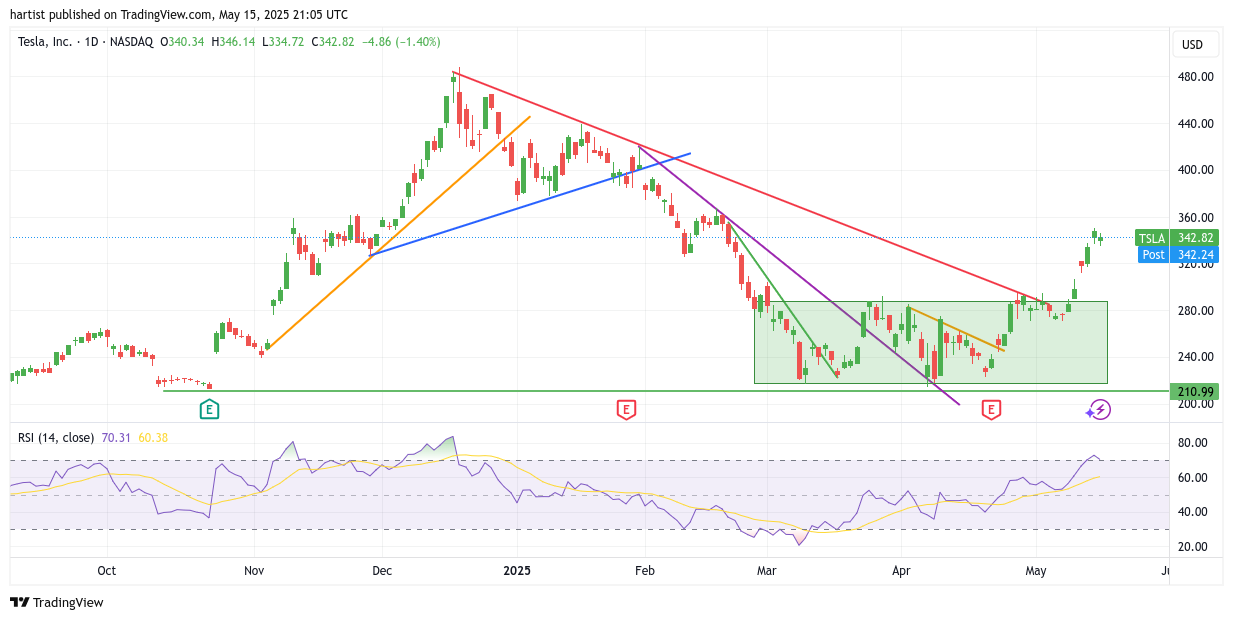Click the 20.00 RSI axis label
Viewport: 1233px width, 620px height.
pyautogui.click(x=1194, y=547)
